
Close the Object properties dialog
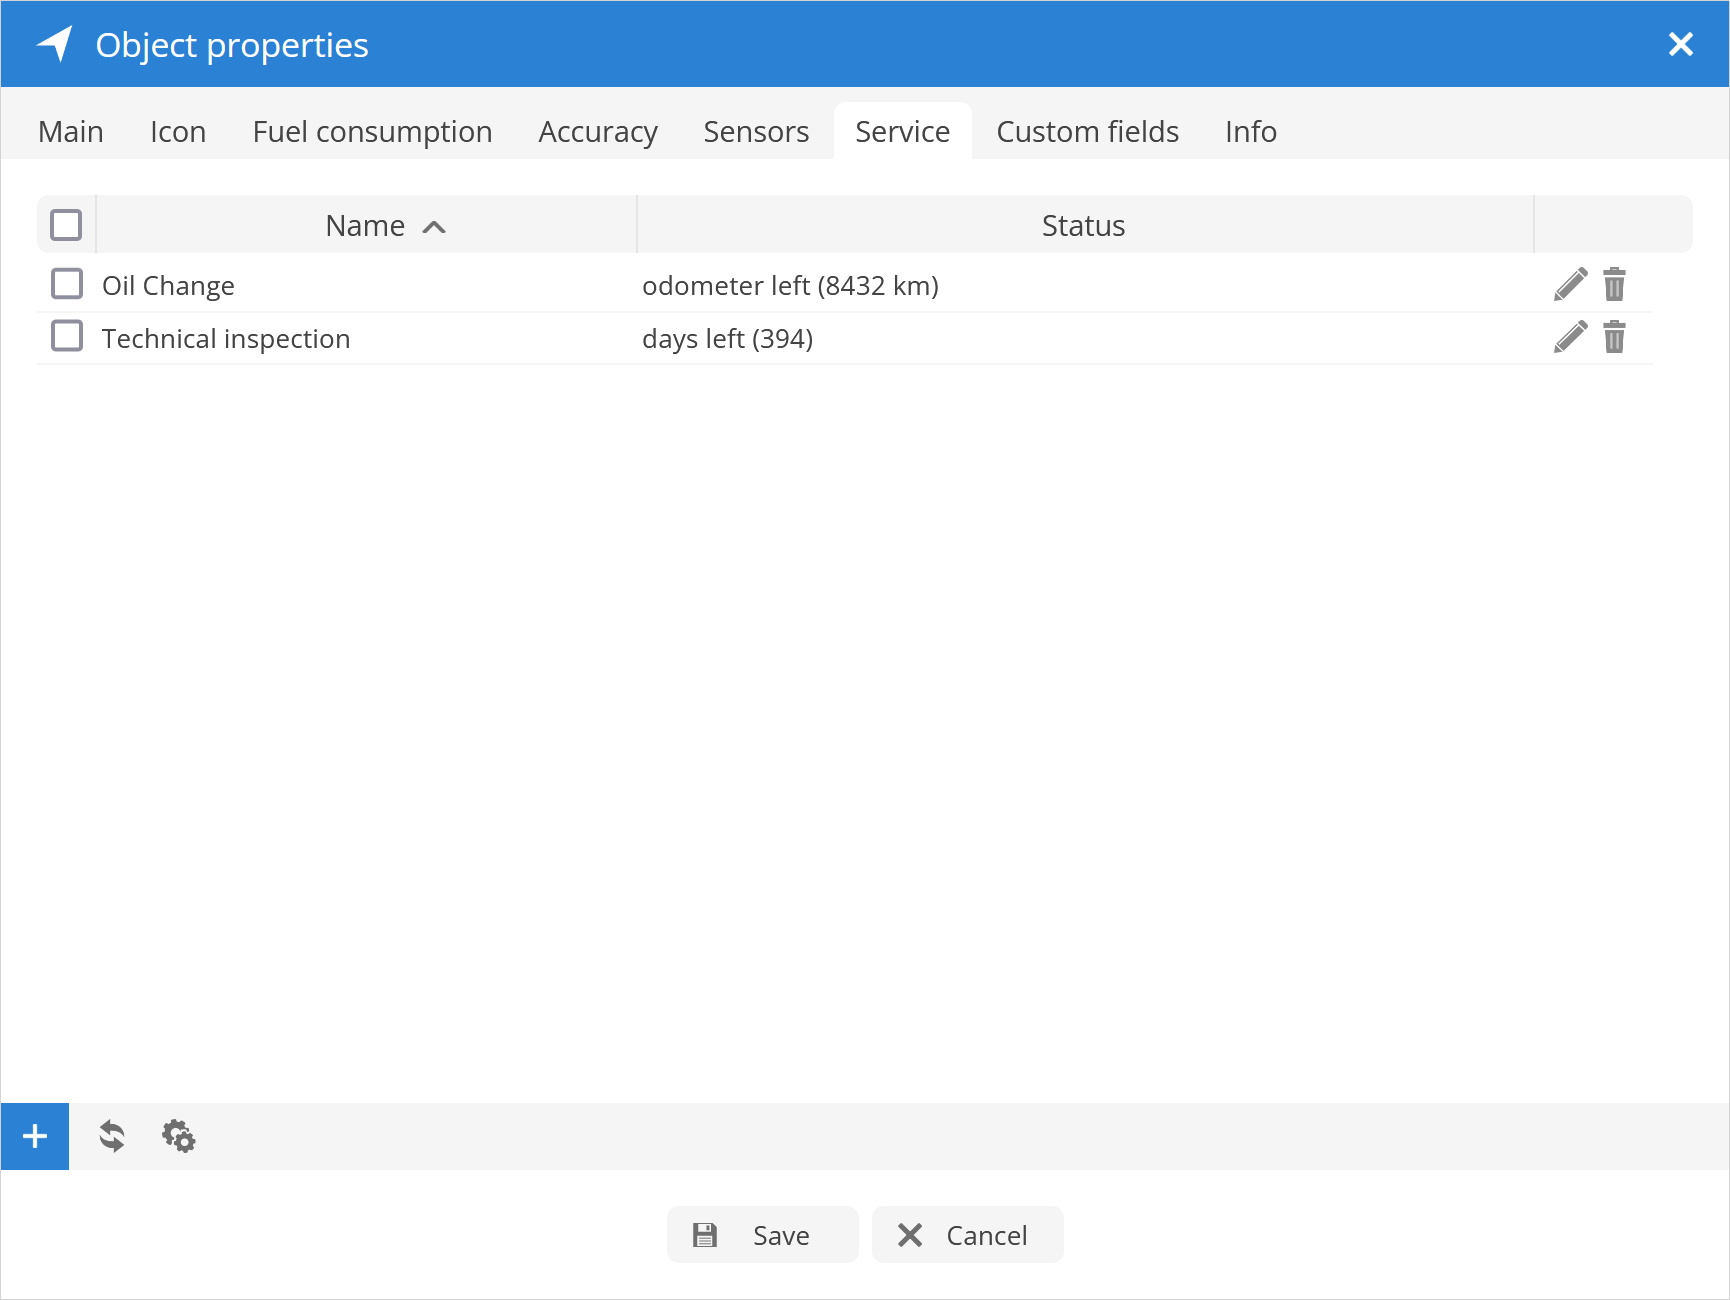coord(1680,44)
